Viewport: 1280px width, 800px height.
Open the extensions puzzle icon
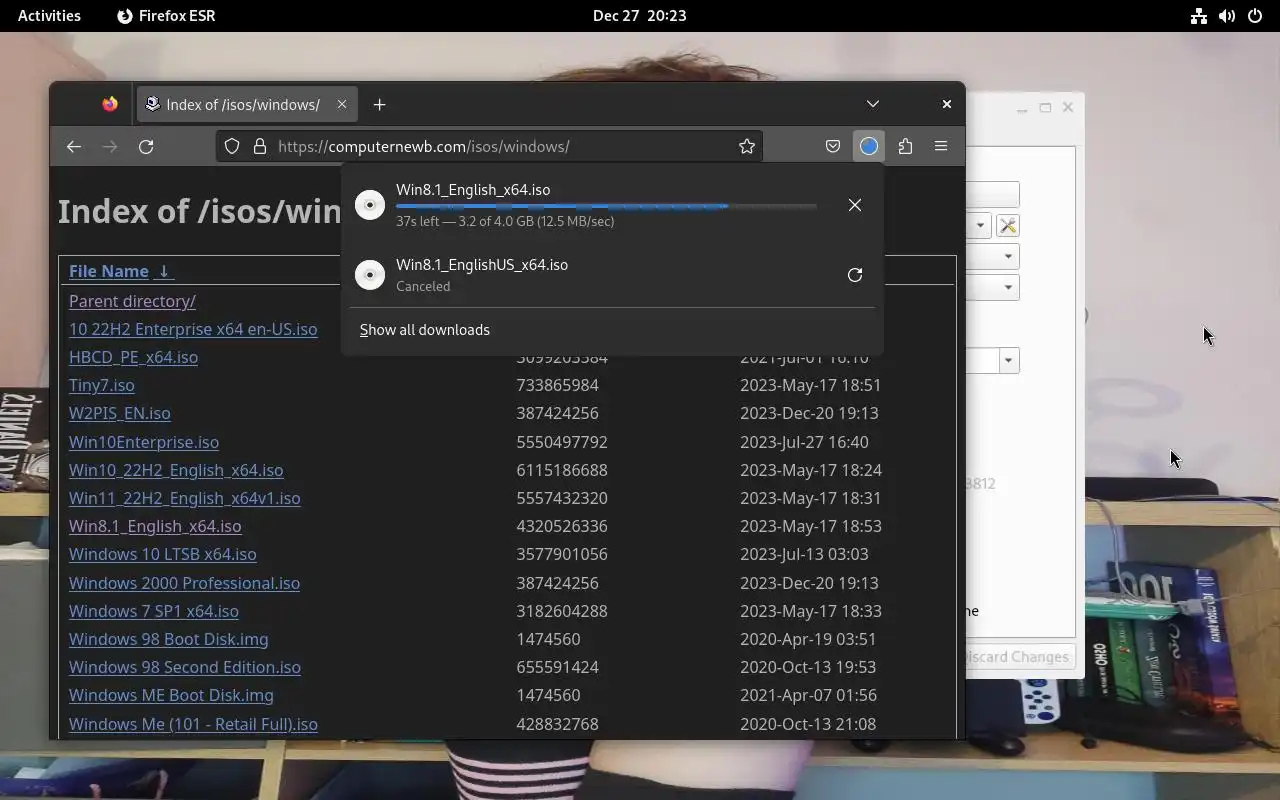click(x=905, y=146)
